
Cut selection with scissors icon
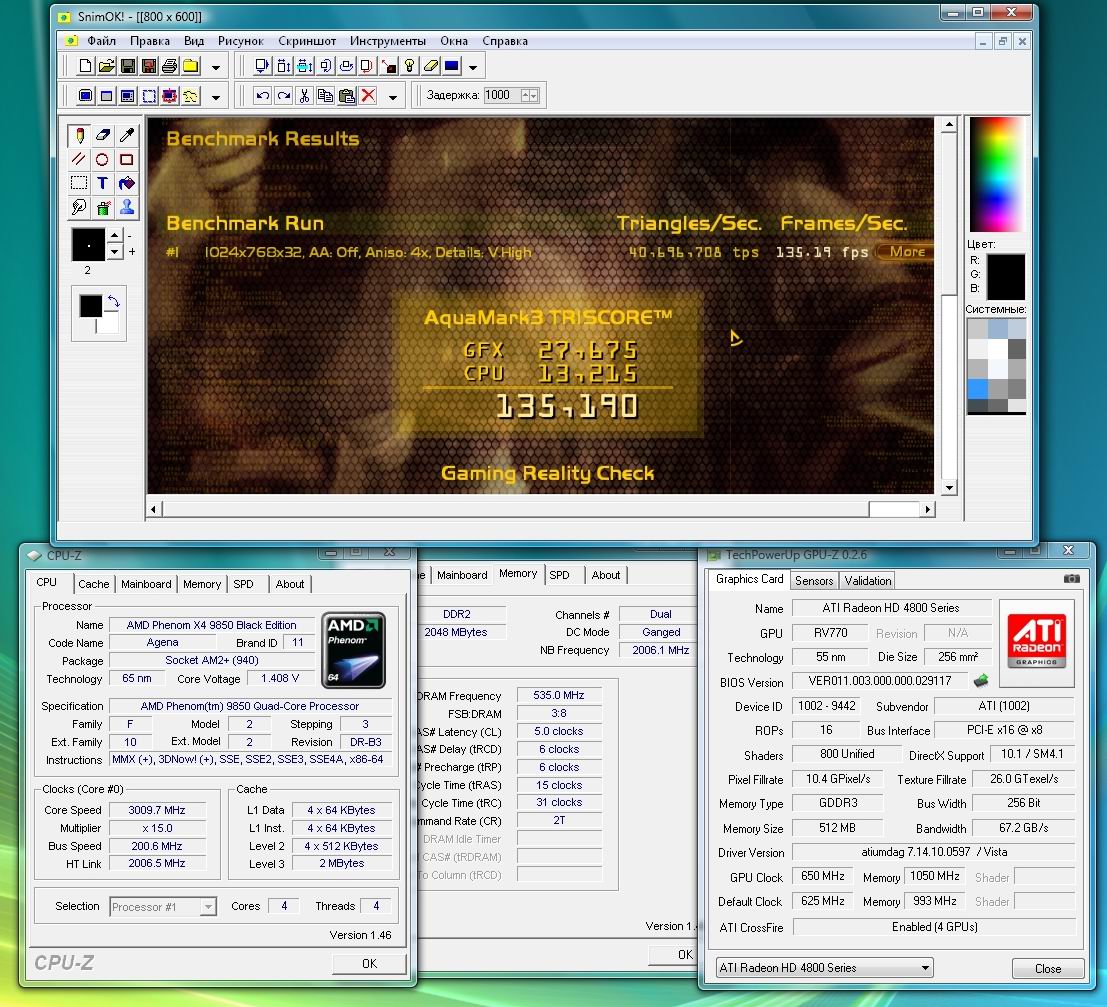pyautogui.click(x=304, y=96)
